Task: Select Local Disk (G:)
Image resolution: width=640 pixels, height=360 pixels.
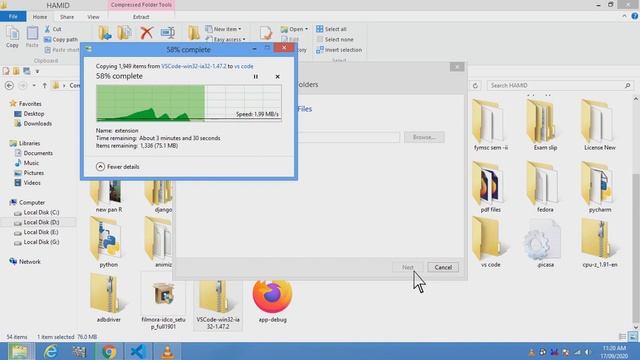Action: [37, 242]
